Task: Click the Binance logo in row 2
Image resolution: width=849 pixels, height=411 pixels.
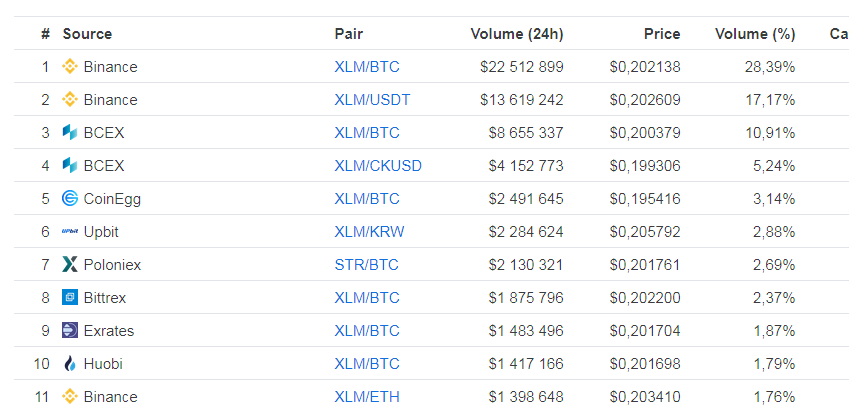Action: pyautogui.click(x=70, y=100)
